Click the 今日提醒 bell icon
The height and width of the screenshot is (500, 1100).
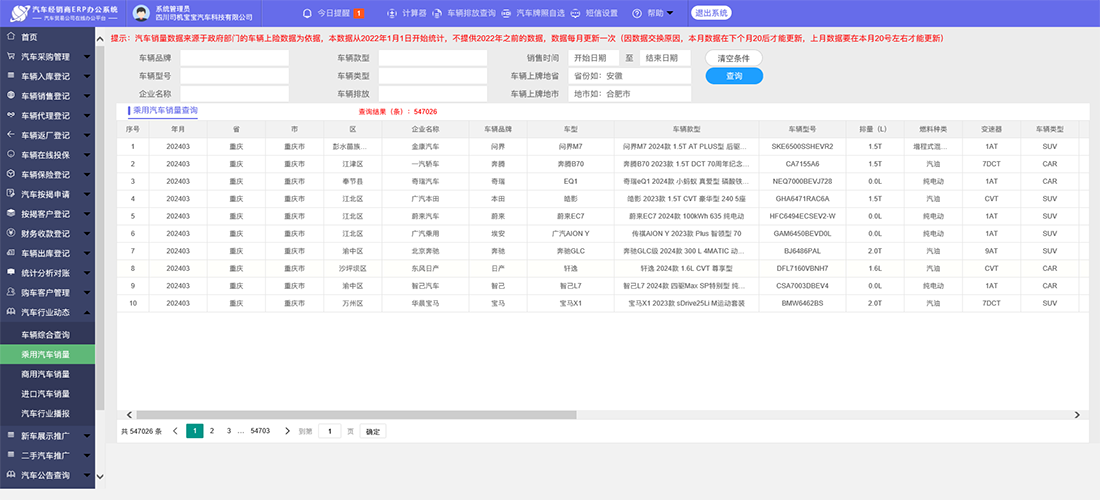[x=307, y=13]
